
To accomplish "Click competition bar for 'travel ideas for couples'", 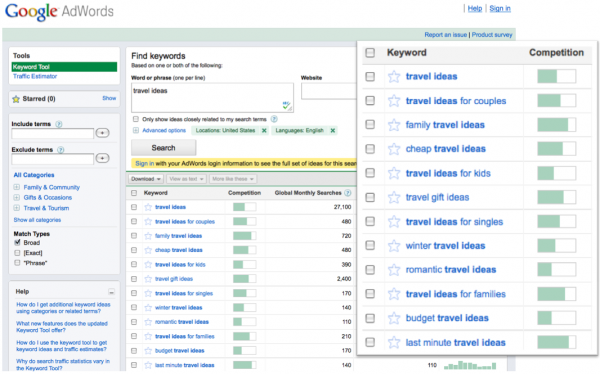I will pos(556,101).
